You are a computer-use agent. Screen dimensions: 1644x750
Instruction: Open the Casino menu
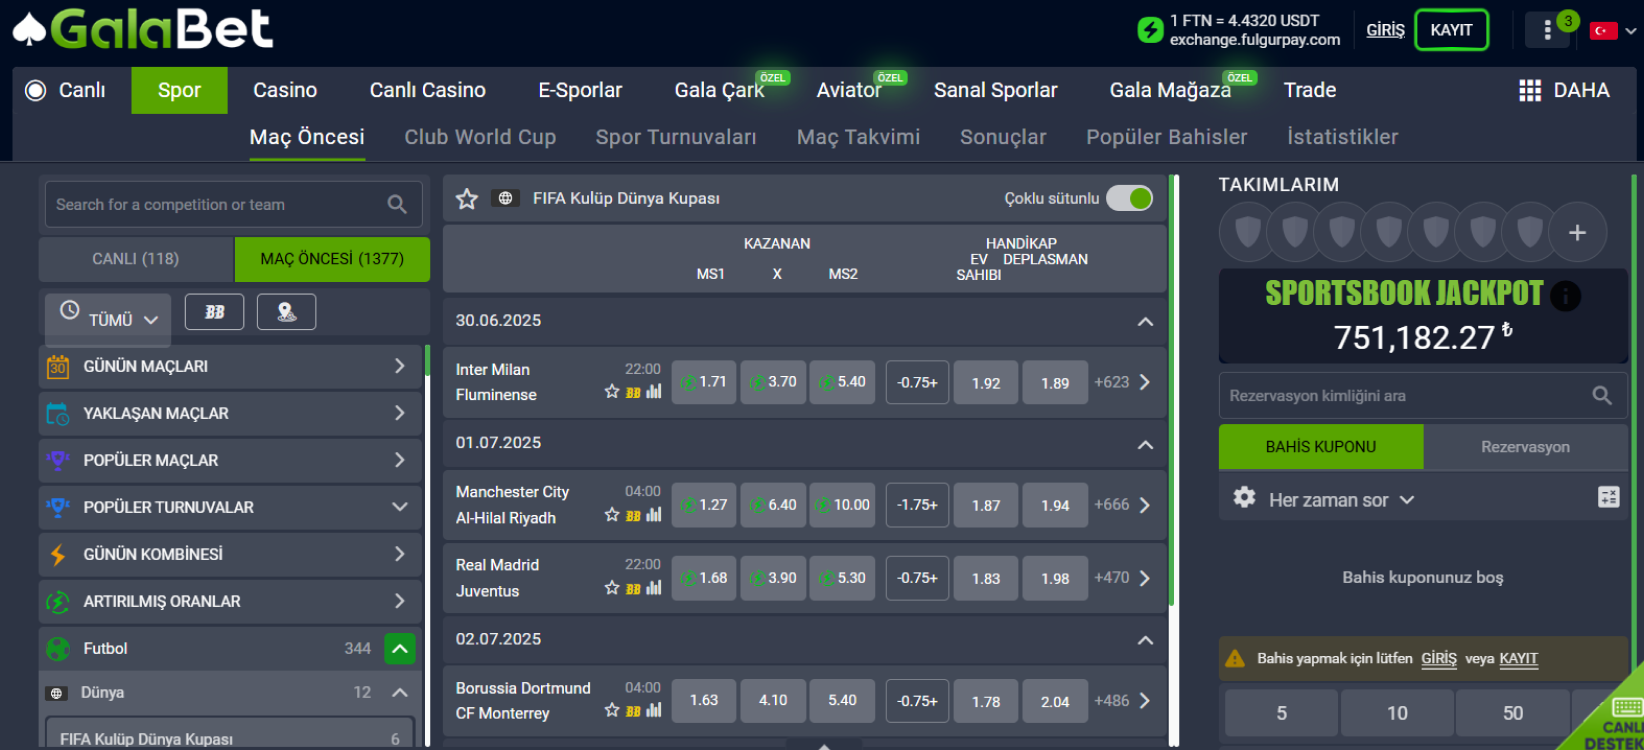[x=285, y=91]
